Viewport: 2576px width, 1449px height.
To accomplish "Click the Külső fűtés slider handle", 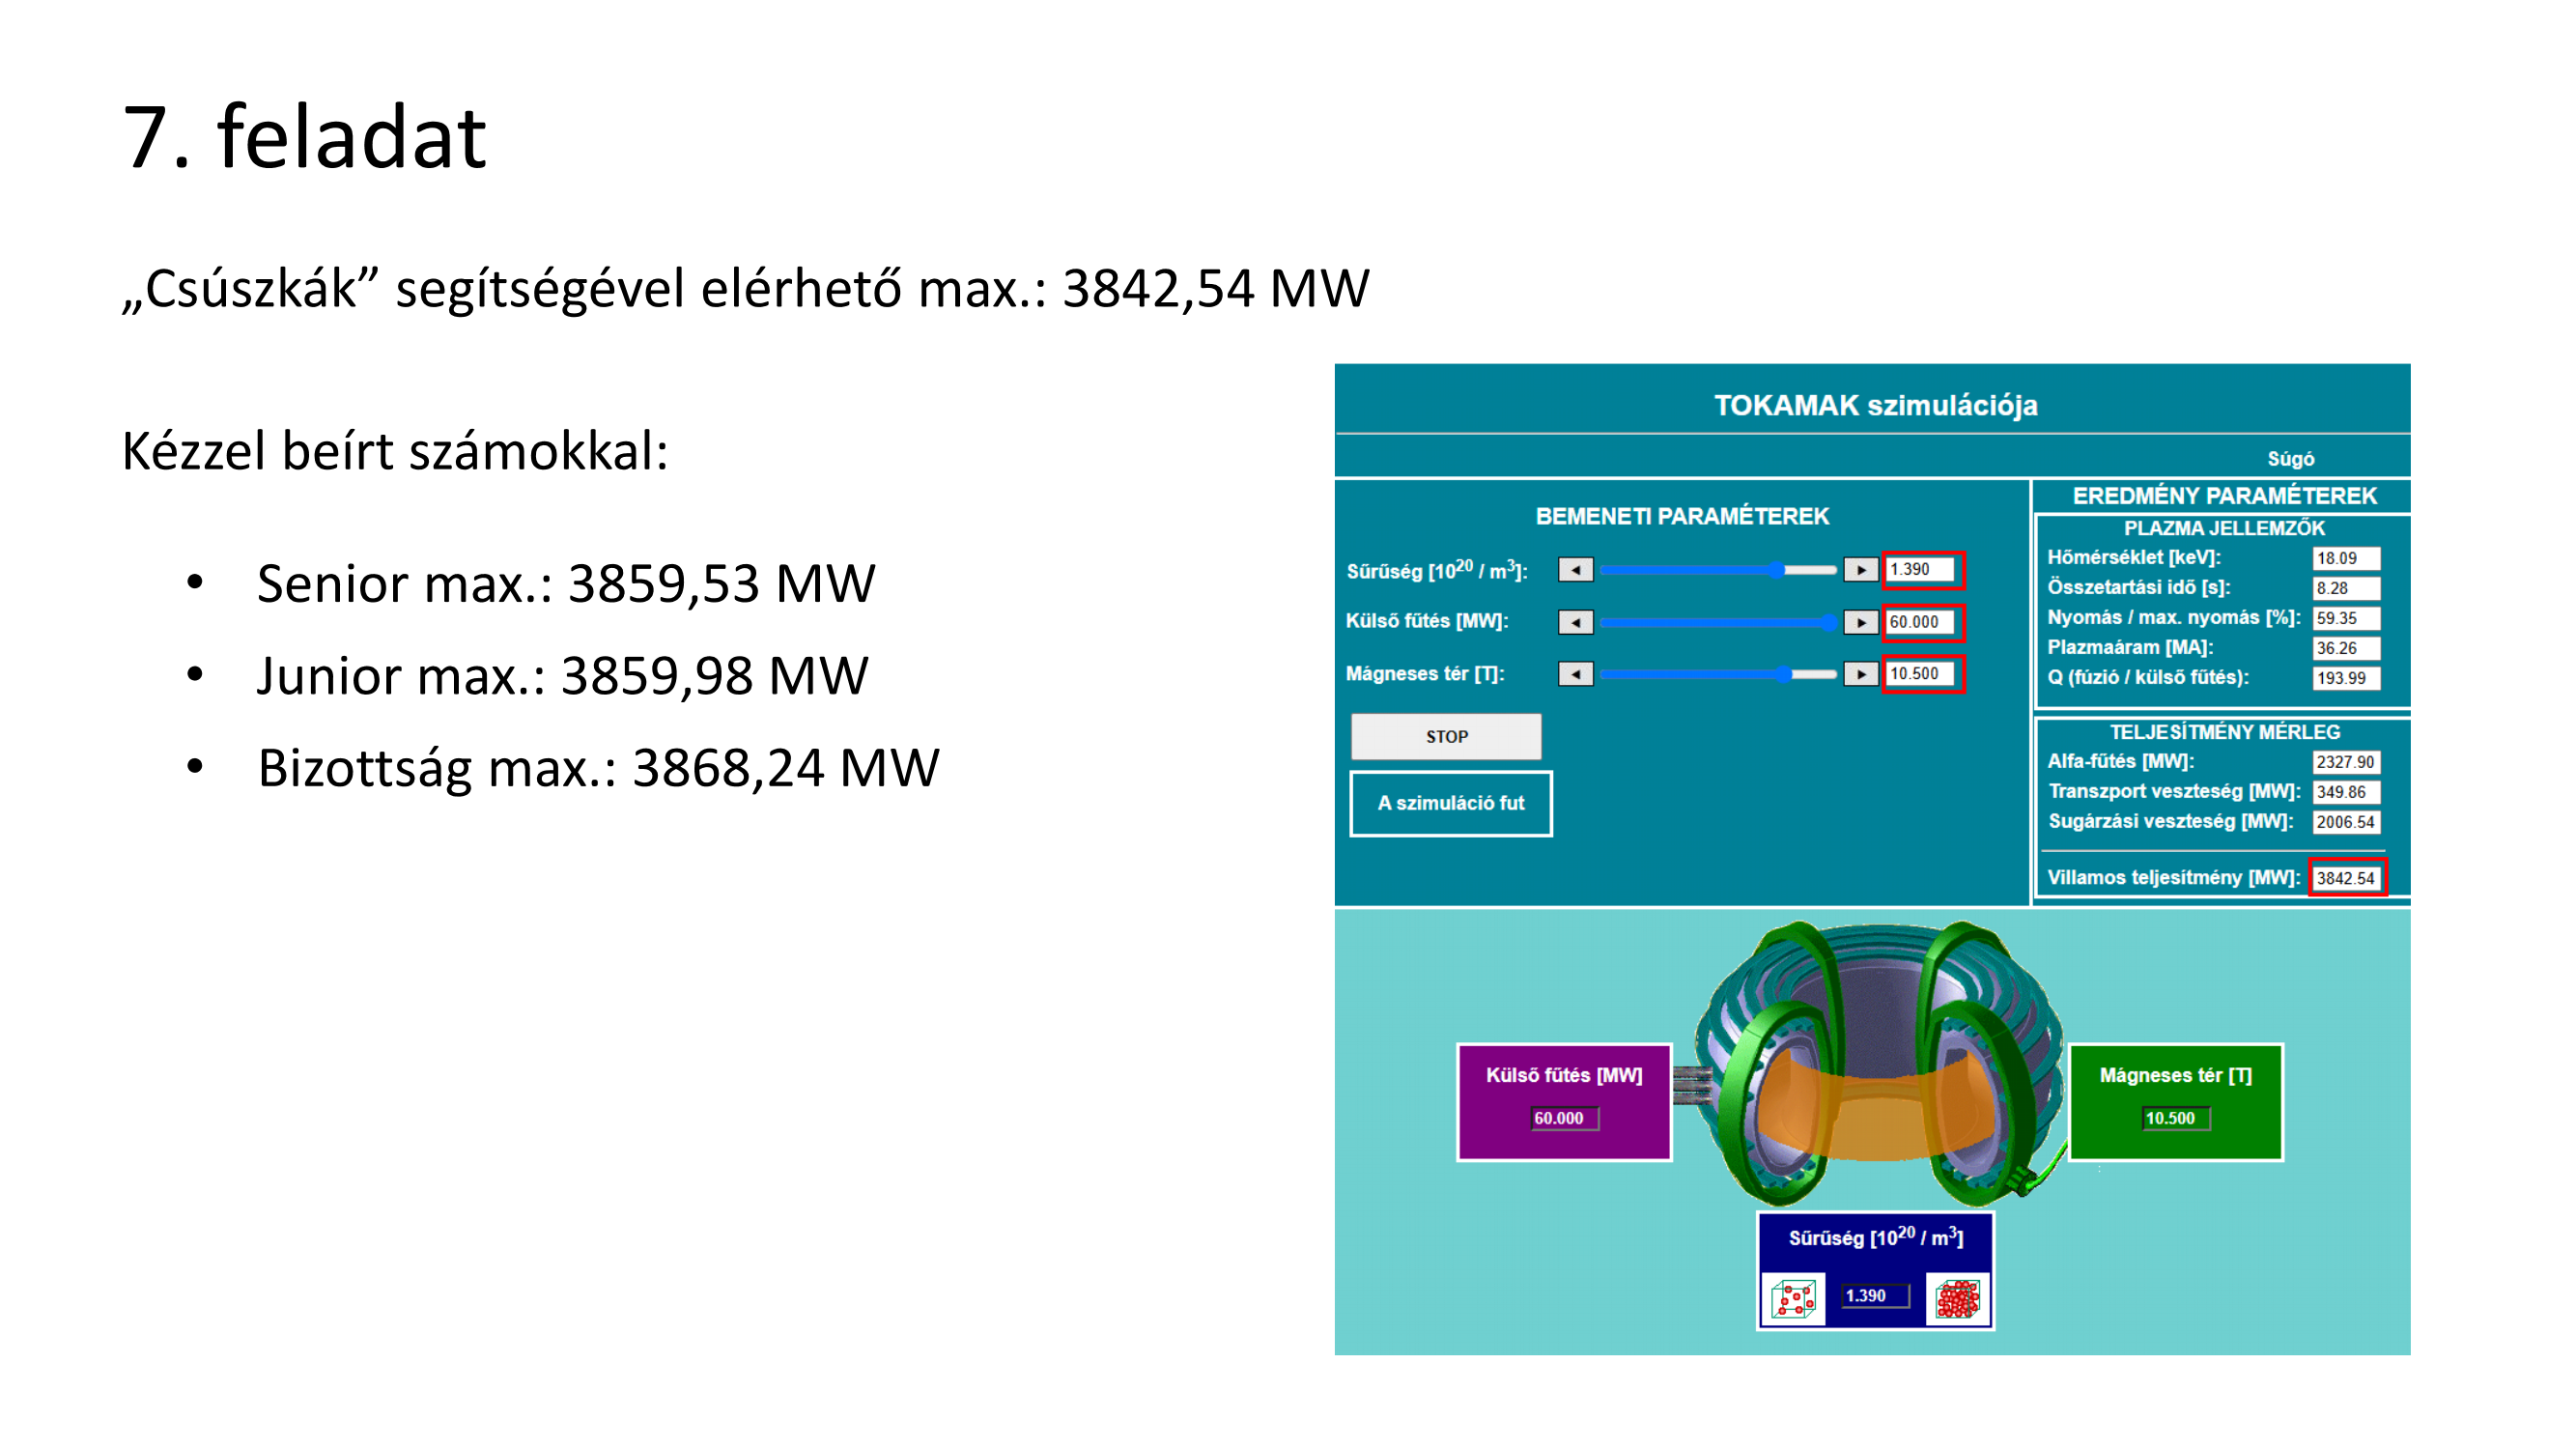I will click(1828, 622).
